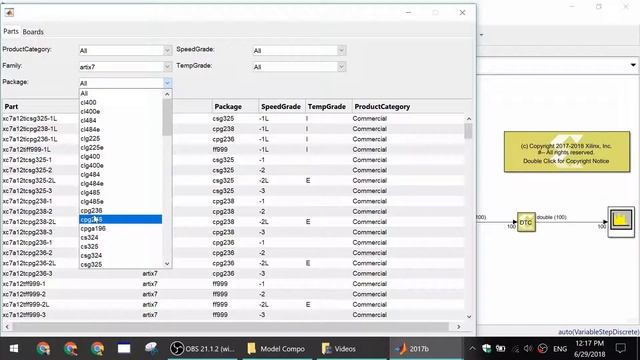This screenshot has width=640, height=360.
Task: Choose 'cl484e' in the Package list
Action: 120,129
